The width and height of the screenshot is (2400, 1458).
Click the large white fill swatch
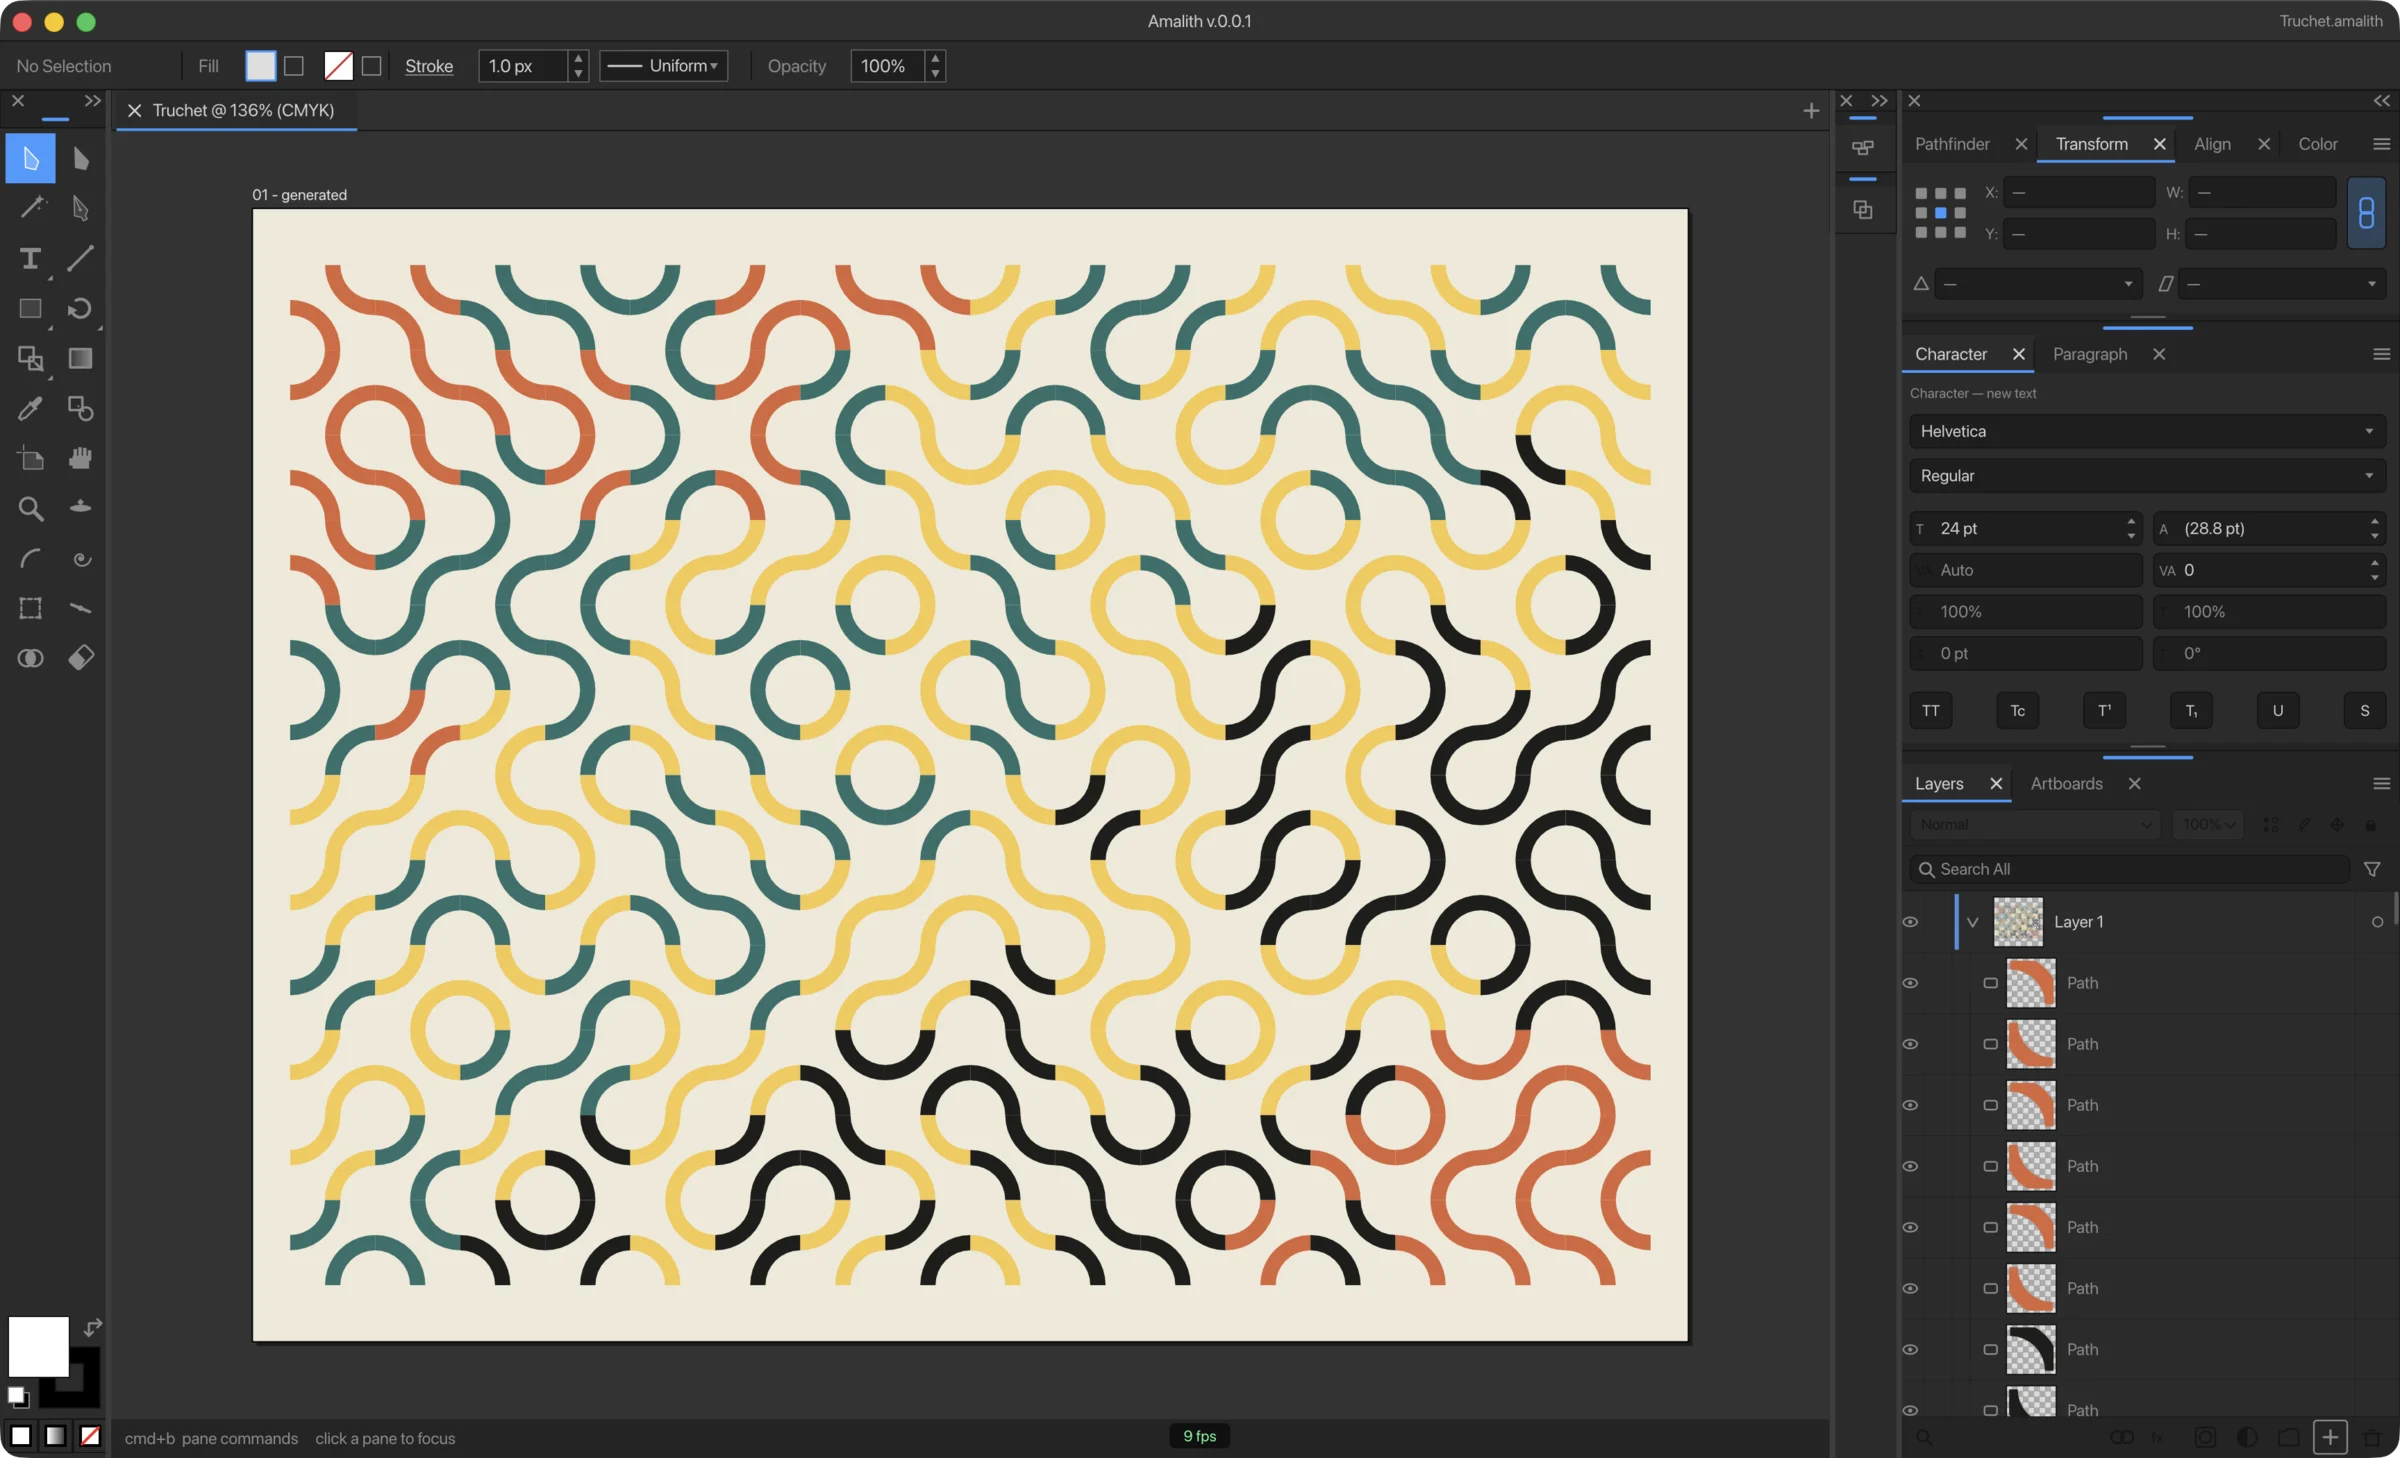tap(38, 1346)
